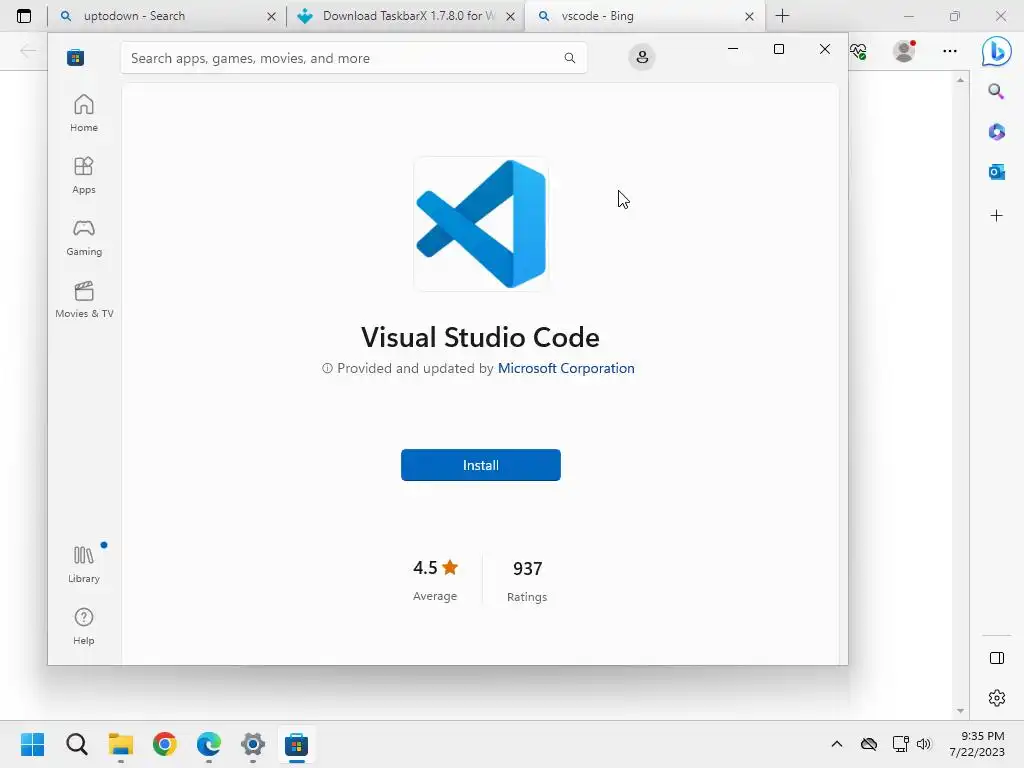Open Settings from the taskbar
This screenshot has height=768, width=1024.
point(253,744)
